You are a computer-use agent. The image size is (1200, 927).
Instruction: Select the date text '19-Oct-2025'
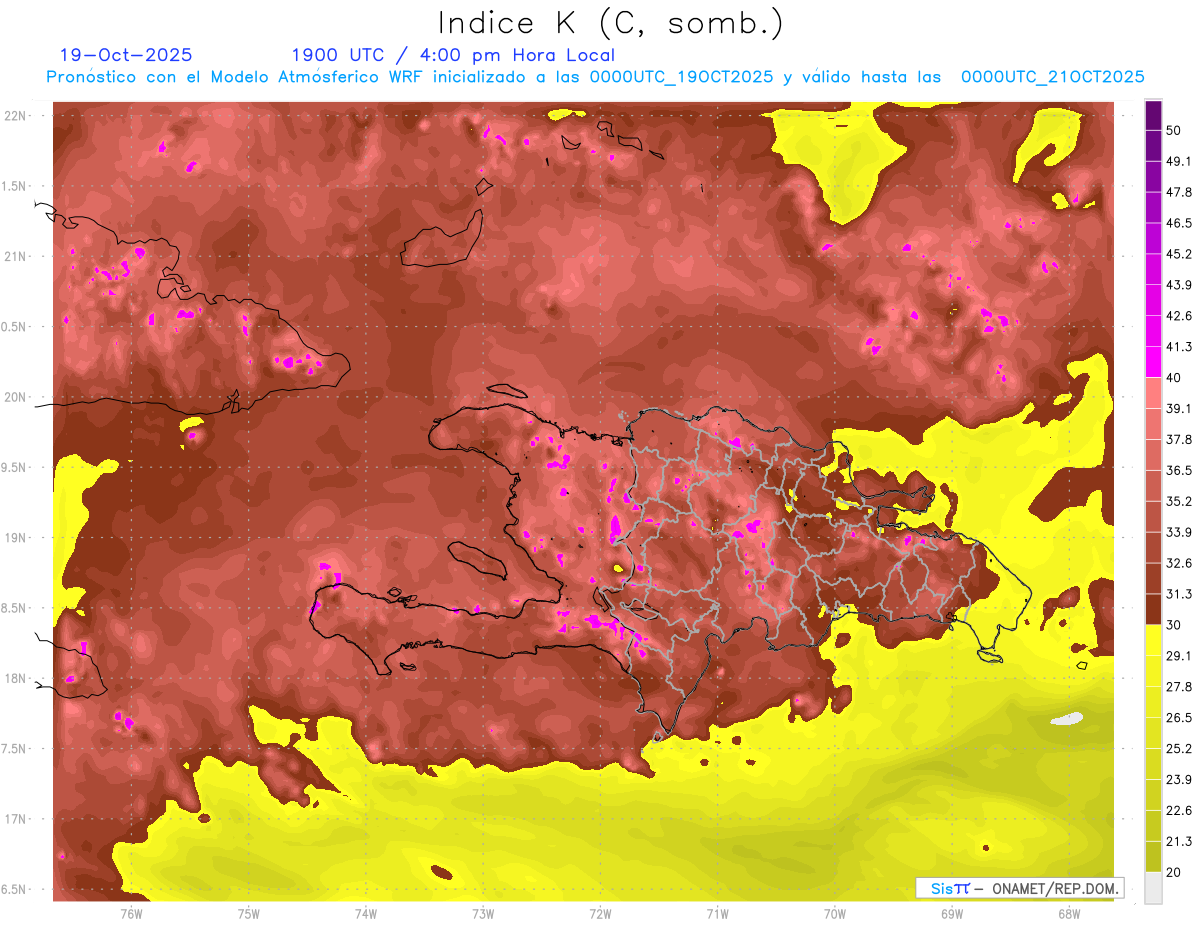click(x=126, y=55)
